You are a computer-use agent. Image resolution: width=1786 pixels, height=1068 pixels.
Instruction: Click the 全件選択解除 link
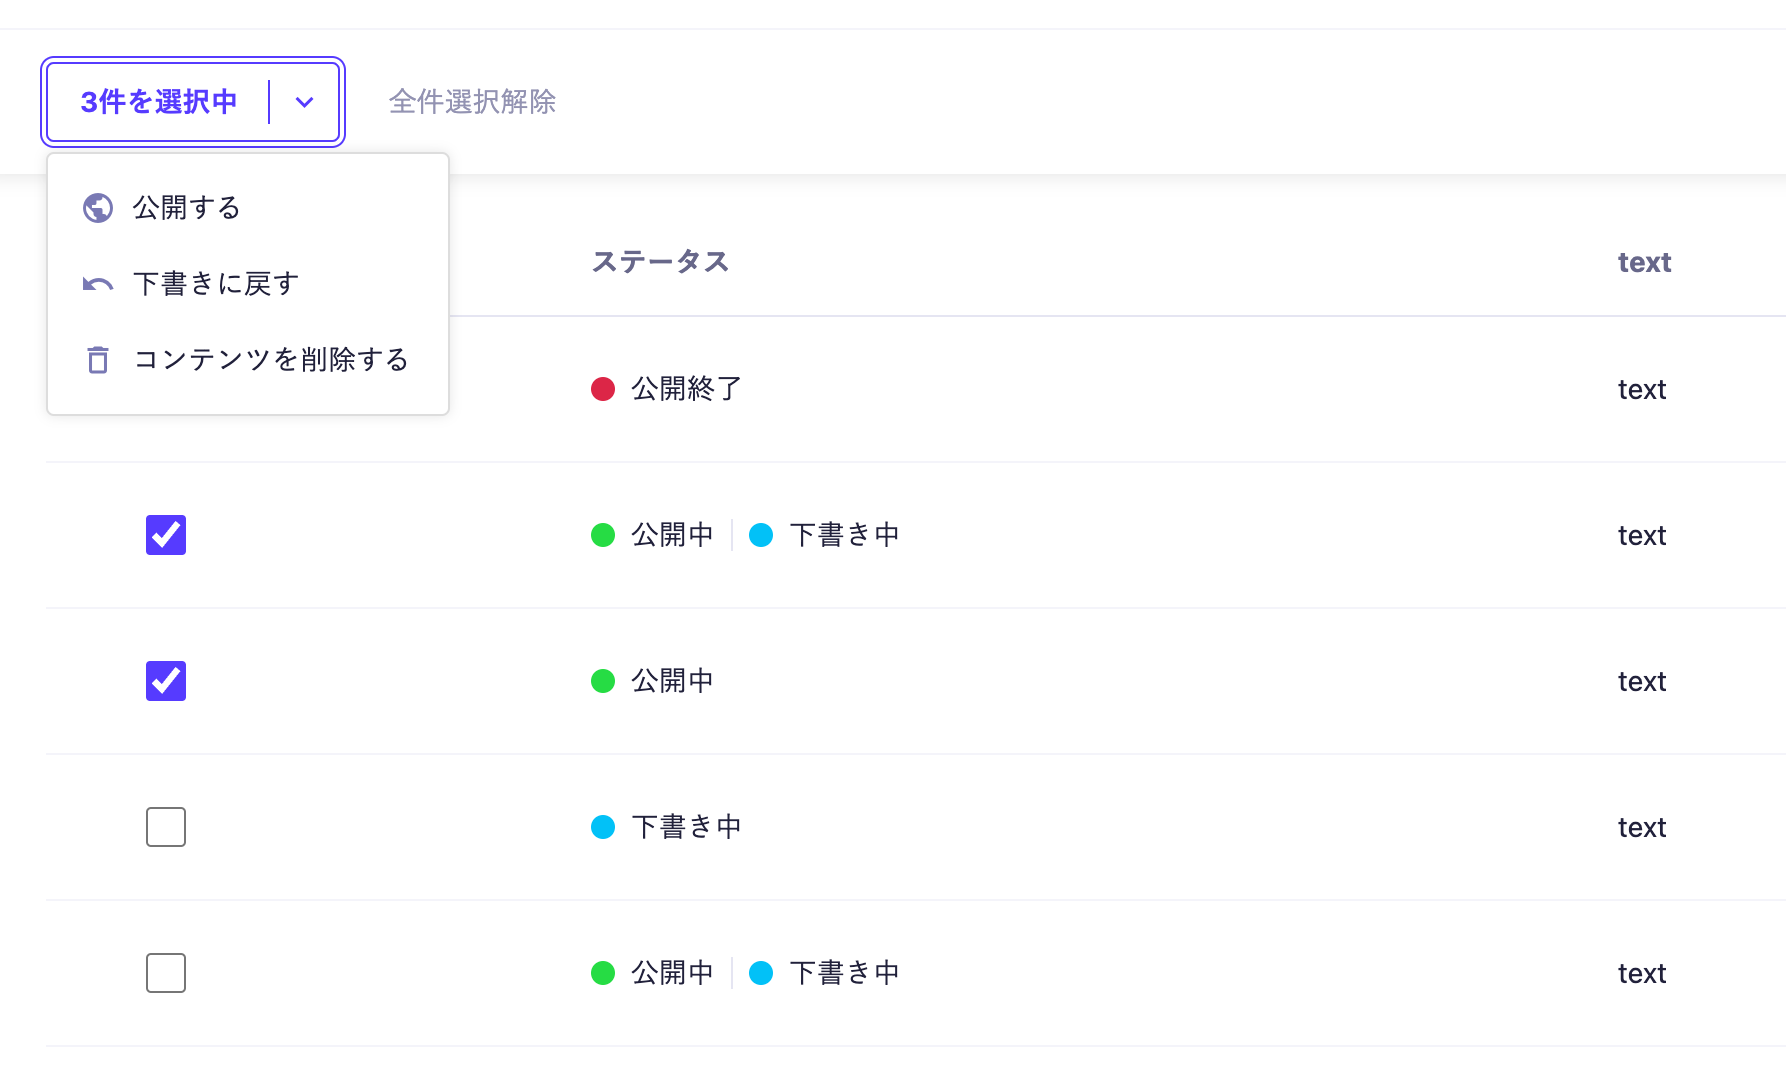click(472, 102)
